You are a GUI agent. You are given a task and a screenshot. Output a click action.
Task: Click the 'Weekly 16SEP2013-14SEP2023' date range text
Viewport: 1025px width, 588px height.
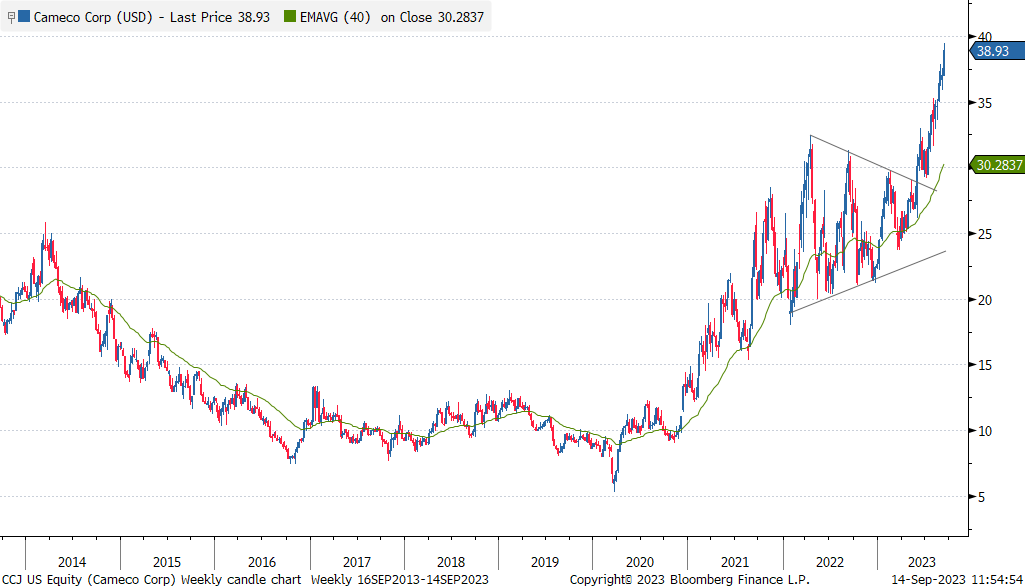(399, 579)
